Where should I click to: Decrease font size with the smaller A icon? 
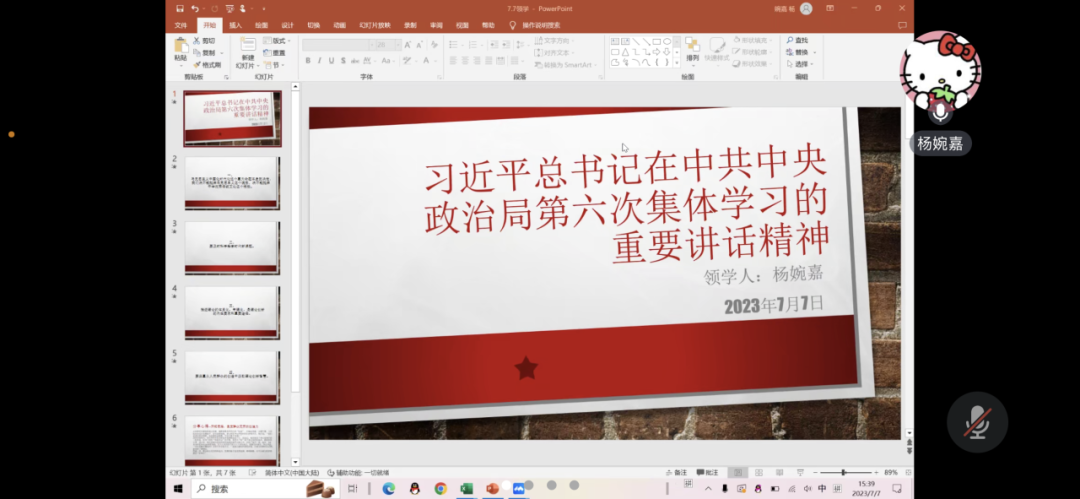pos(419,44)
